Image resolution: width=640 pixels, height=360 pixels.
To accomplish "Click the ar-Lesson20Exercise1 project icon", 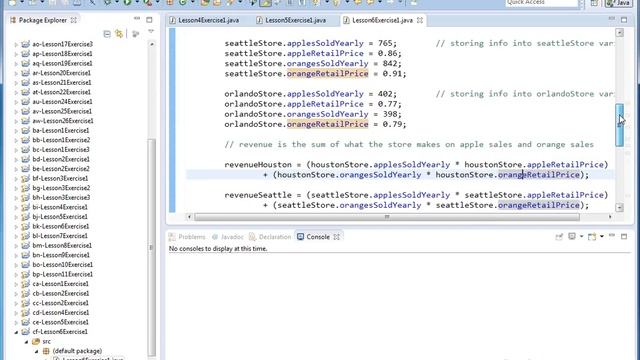I will [x=26, y=73].
